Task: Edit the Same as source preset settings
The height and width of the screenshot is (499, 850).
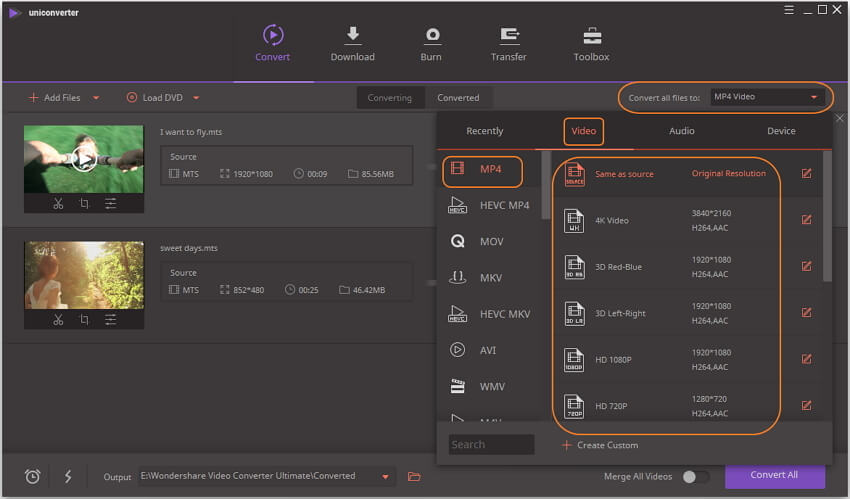Action: click(807, 173)
